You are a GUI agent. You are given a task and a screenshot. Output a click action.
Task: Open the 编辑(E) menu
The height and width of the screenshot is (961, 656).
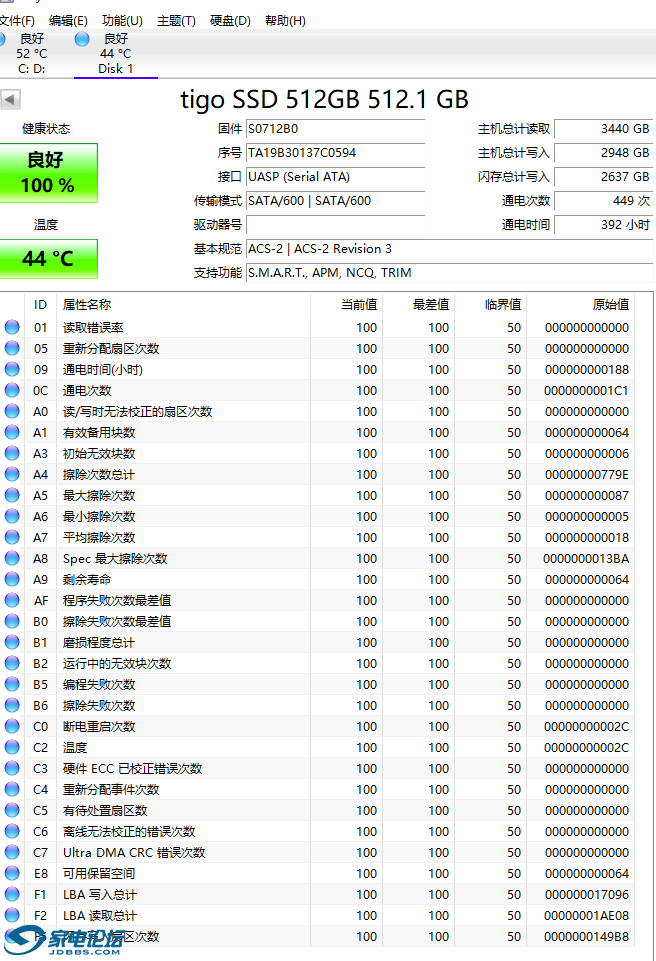(x=68, y=21)
